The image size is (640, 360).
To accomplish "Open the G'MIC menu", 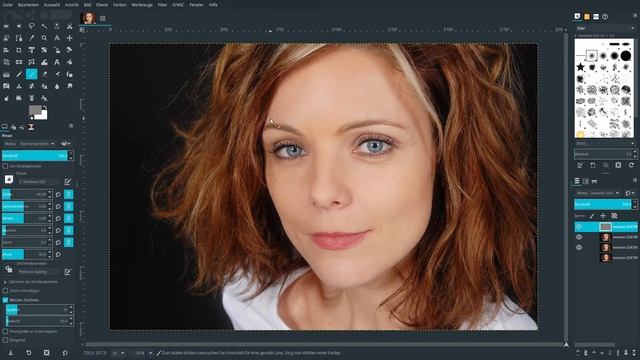I will [x=178, y=5].
